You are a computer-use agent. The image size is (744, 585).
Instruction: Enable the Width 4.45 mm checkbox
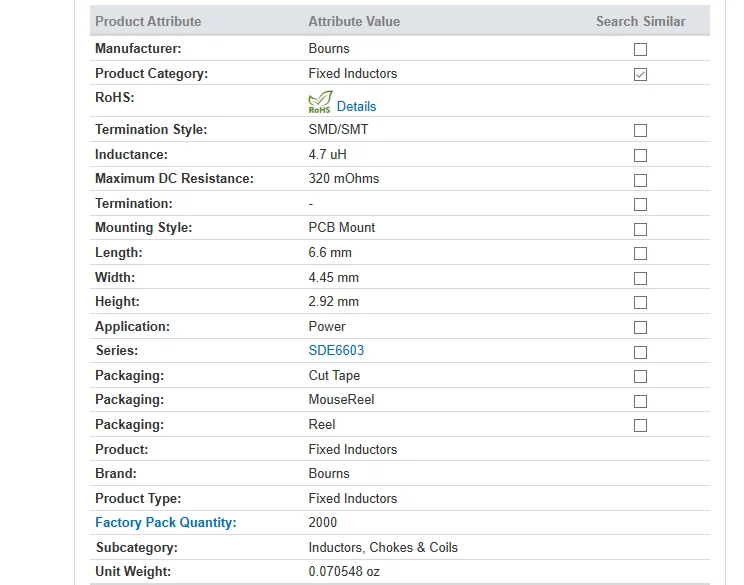(640, 279)
